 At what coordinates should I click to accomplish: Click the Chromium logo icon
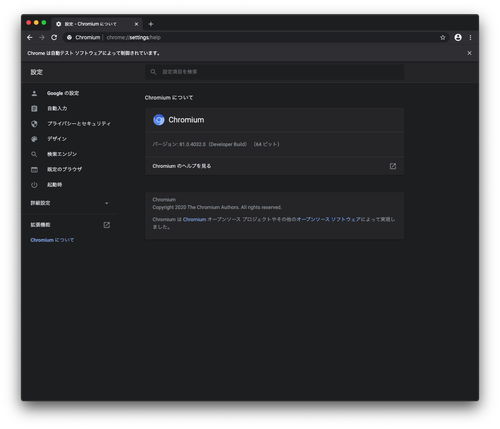159,120
